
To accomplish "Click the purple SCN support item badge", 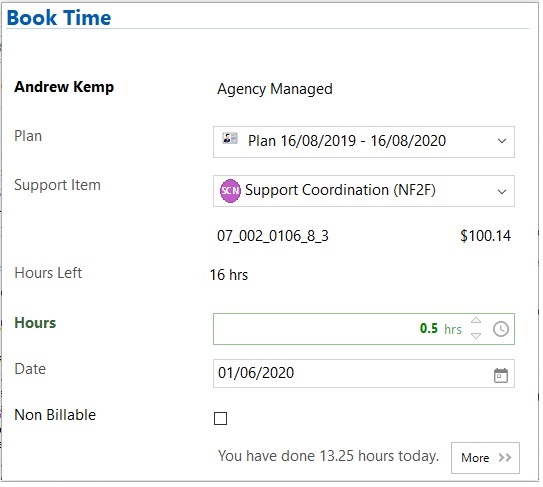I will (230, 191).
